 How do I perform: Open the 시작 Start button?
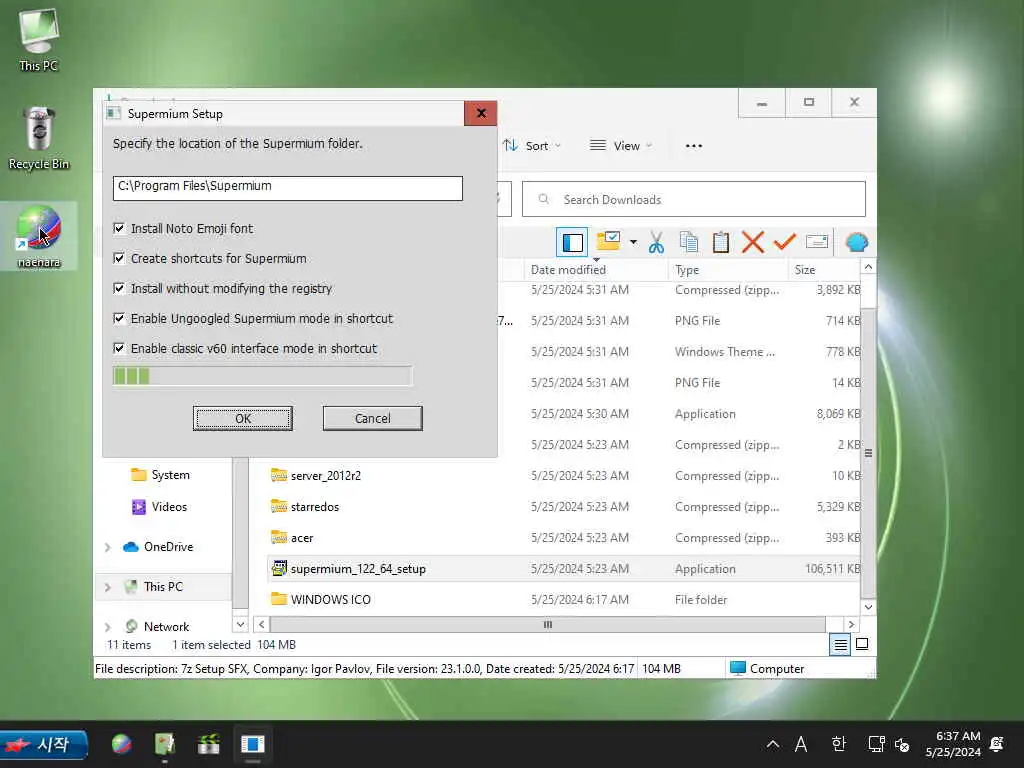point(44,744)
